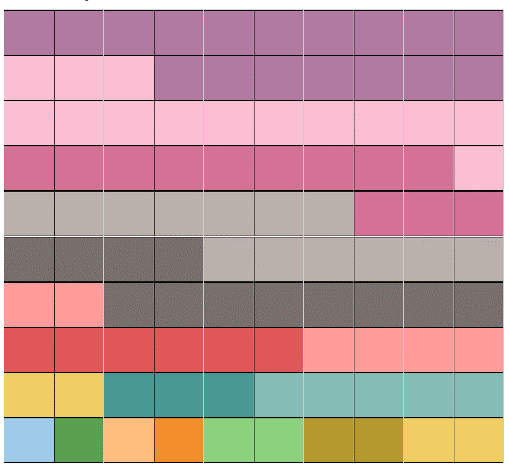
Task: Select the dark pink square following the light gray squares
Action: point(379,214)
